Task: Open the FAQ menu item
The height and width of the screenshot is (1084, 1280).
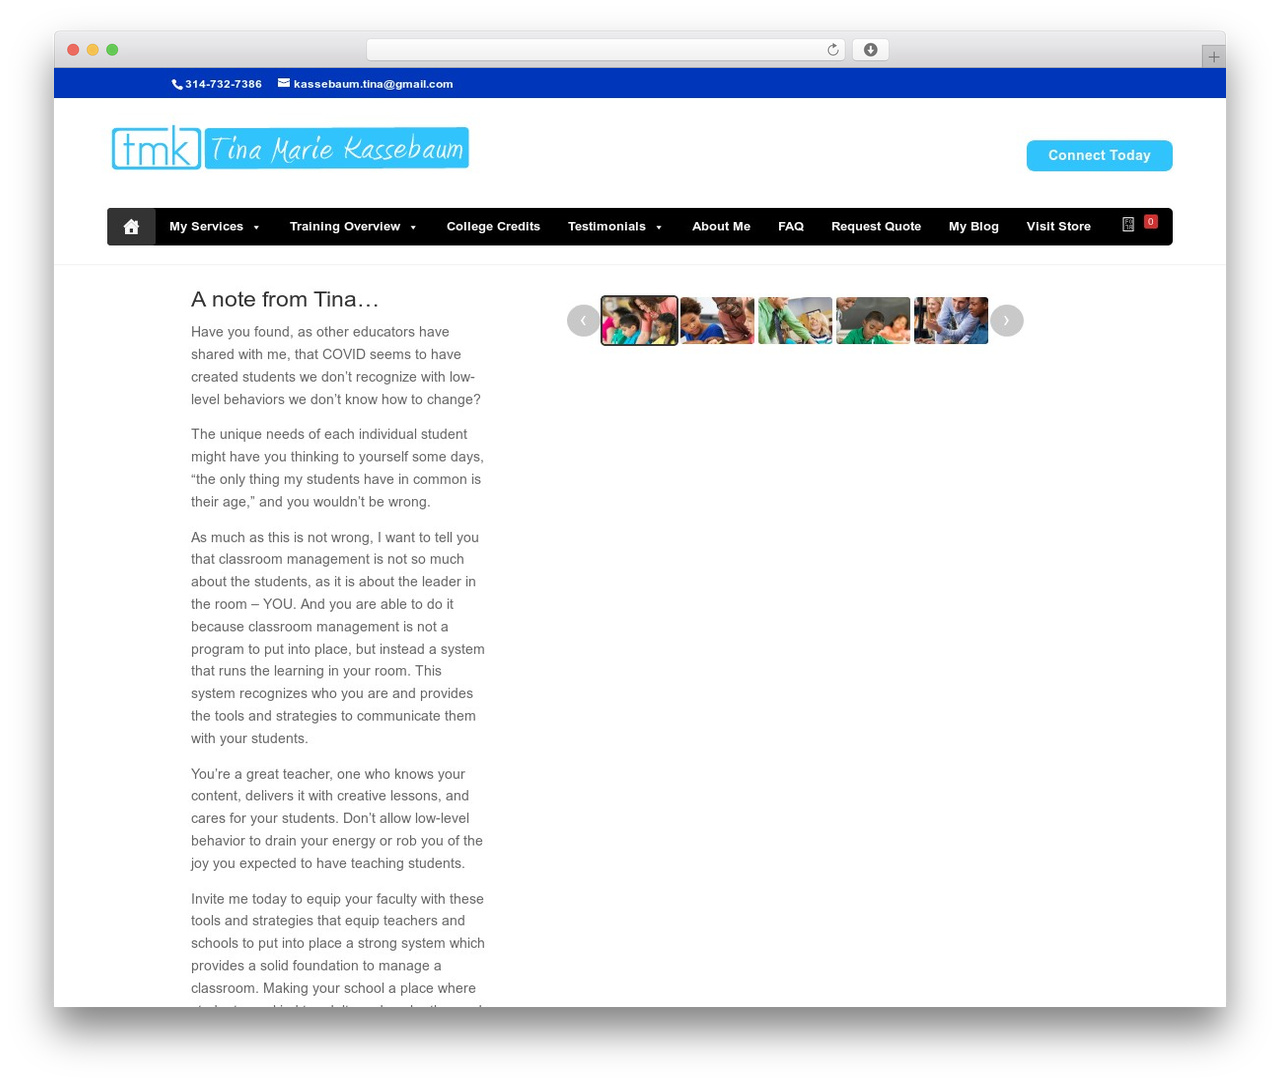Action: [791, 227]
